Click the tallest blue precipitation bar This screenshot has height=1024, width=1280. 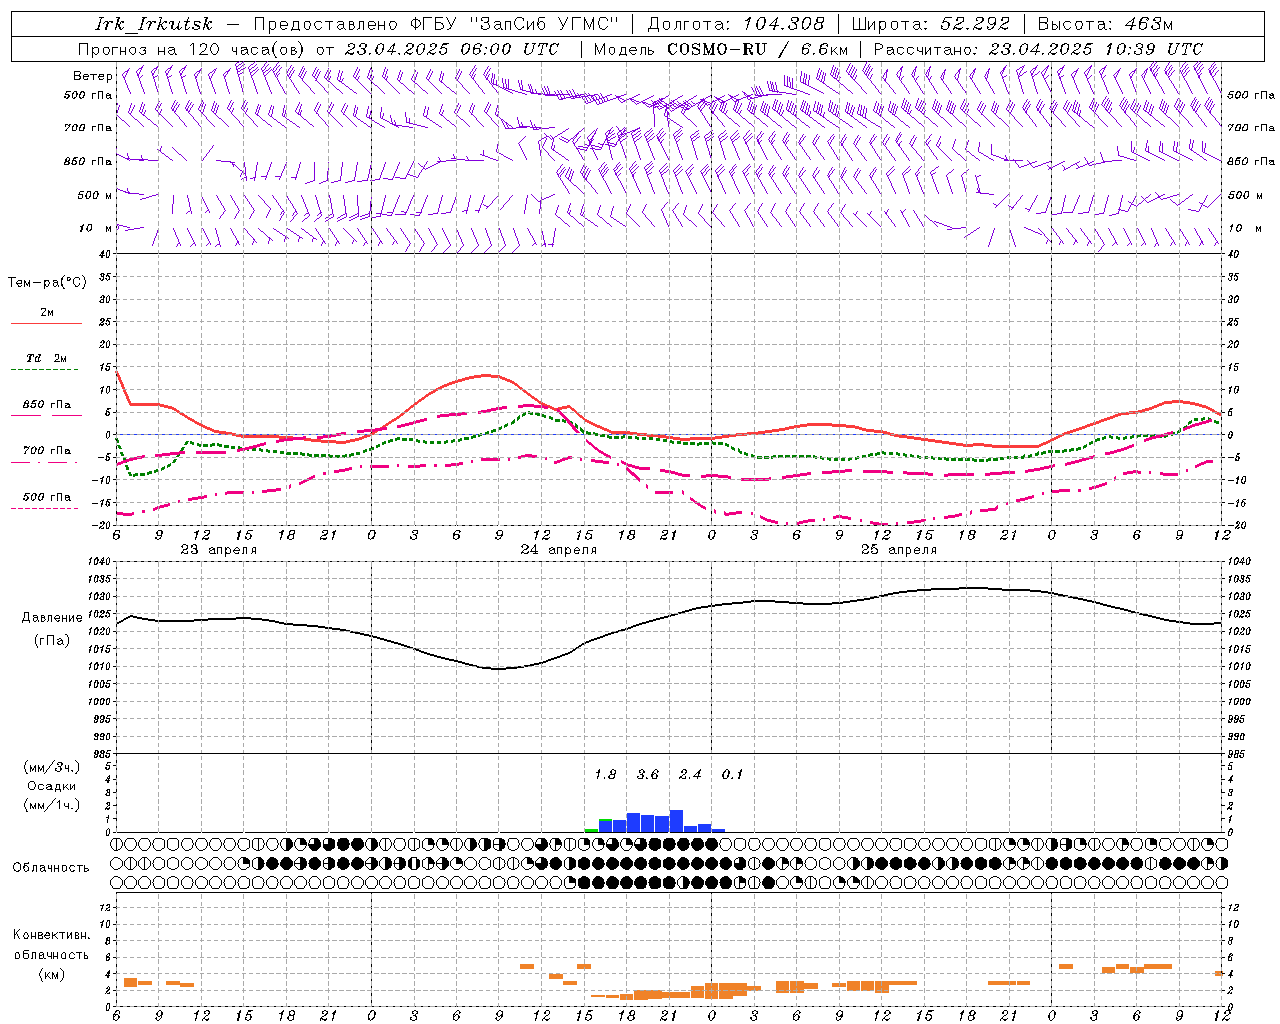click(x=676, y=821)
